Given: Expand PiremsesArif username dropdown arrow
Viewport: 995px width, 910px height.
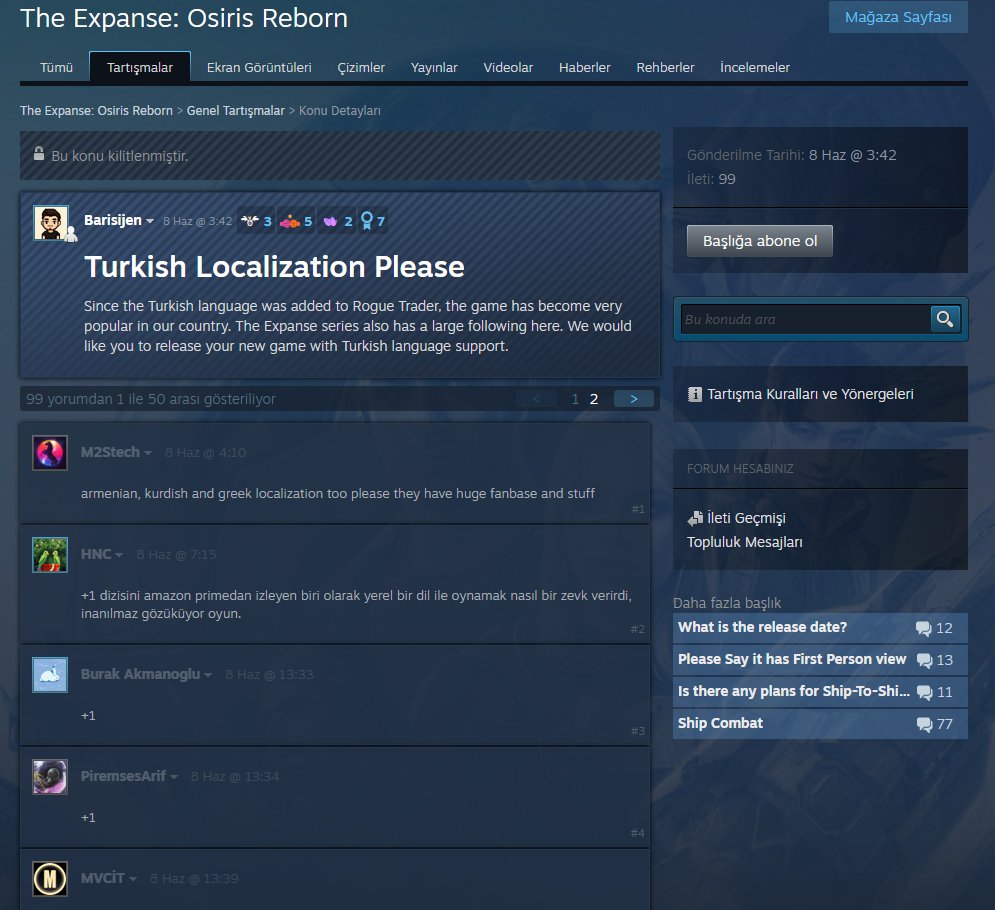Looking at the screenshot, I should click(174, 777).
